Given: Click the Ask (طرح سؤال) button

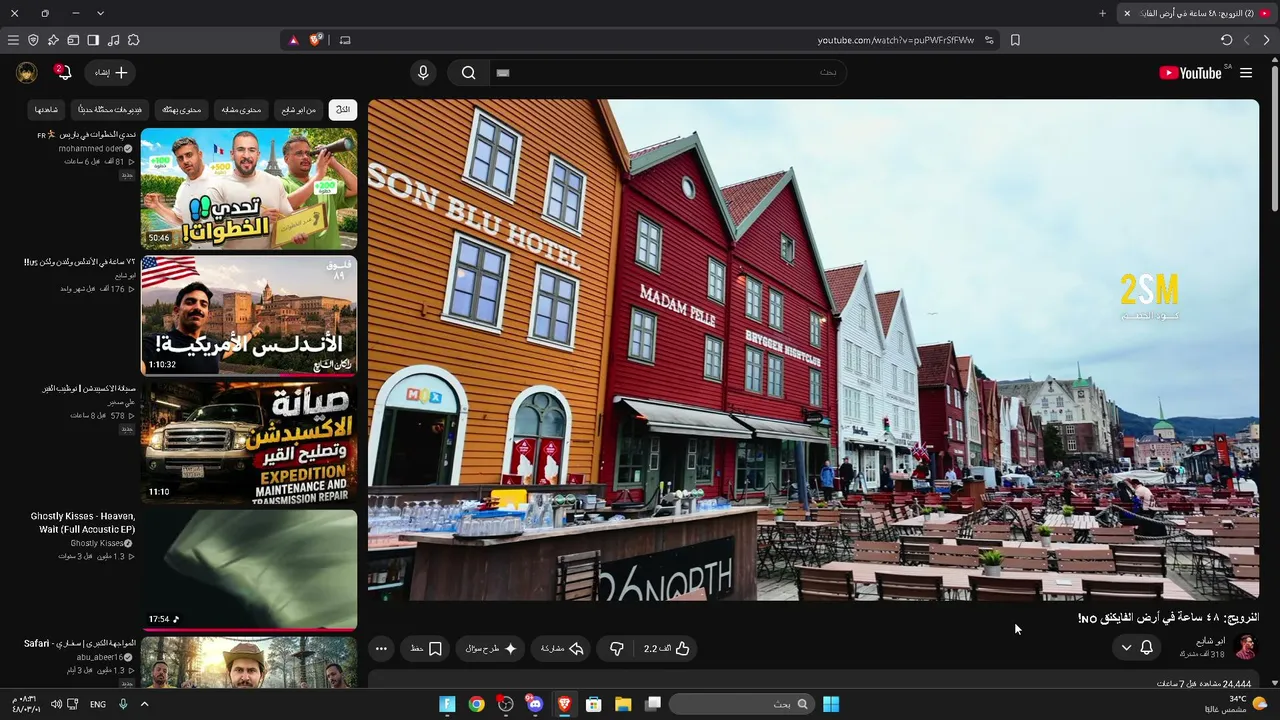Looking at the screenshot, I should point(491,648).
